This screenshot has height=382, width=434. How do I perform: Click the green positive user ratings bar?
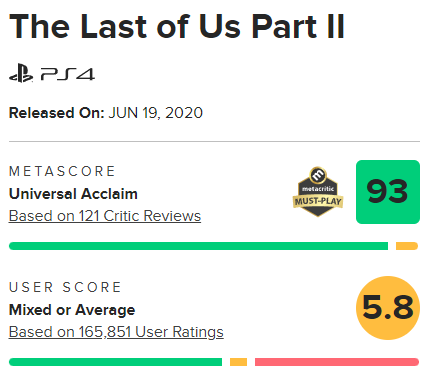(x=115, y=362)
